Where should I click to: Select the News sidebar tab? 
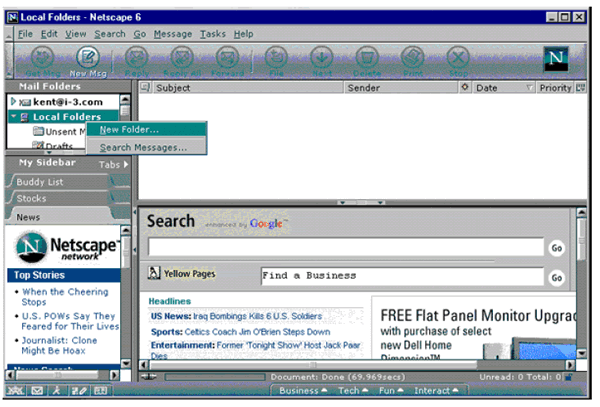pyautogui.click(x=61, y=217)
